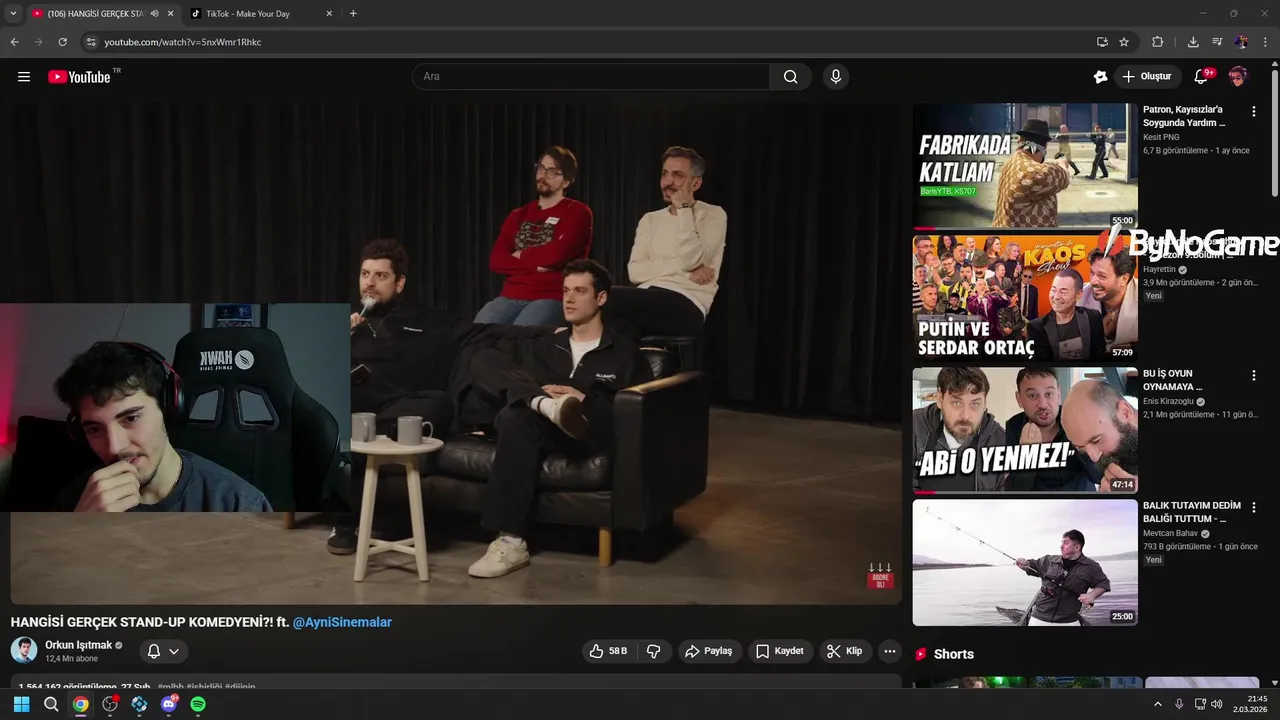Click the Oluştur create button
Viewport: 1280px width, 720px height.
pyautogui.click(x=1146, y=77)
